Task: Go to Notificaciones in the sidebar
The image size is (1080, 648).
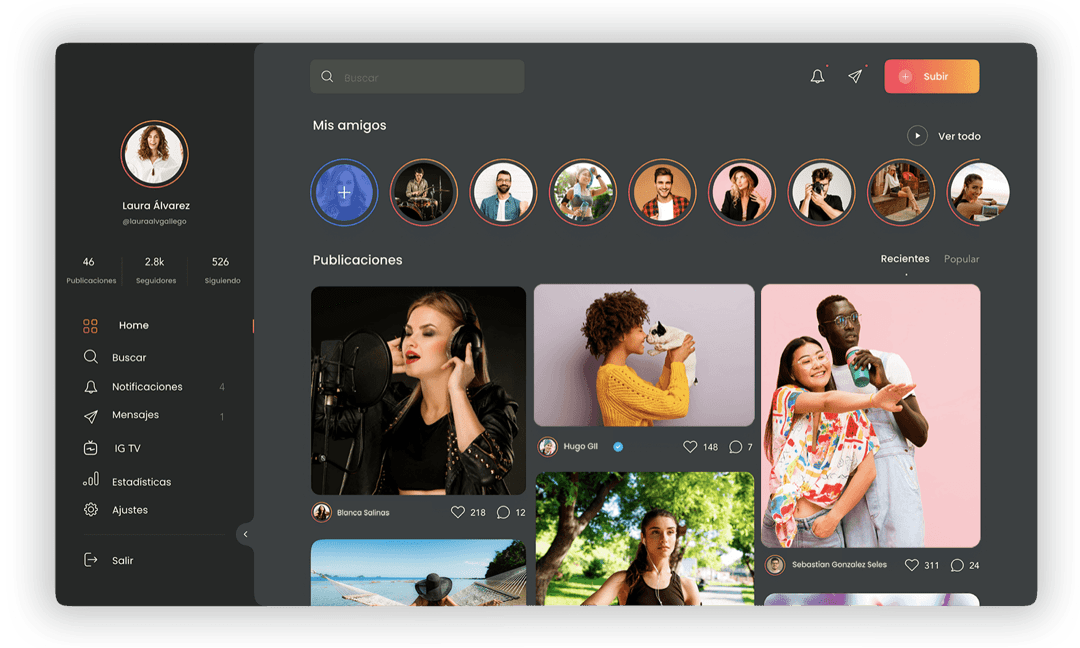Action: click(x=146, y=387)
